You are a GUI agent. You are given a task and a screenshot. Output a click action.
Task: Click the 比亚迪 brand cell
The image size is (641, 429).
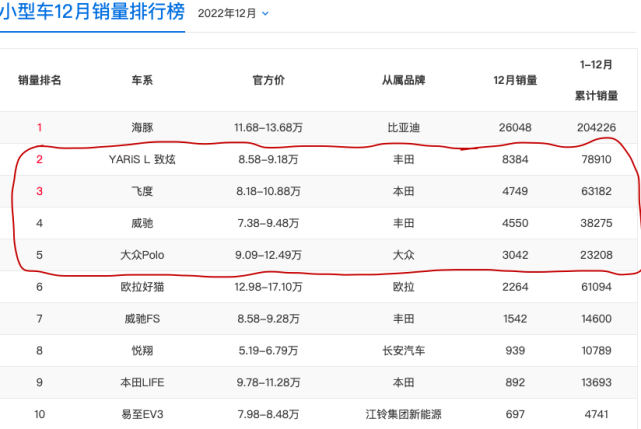(403, 128)
